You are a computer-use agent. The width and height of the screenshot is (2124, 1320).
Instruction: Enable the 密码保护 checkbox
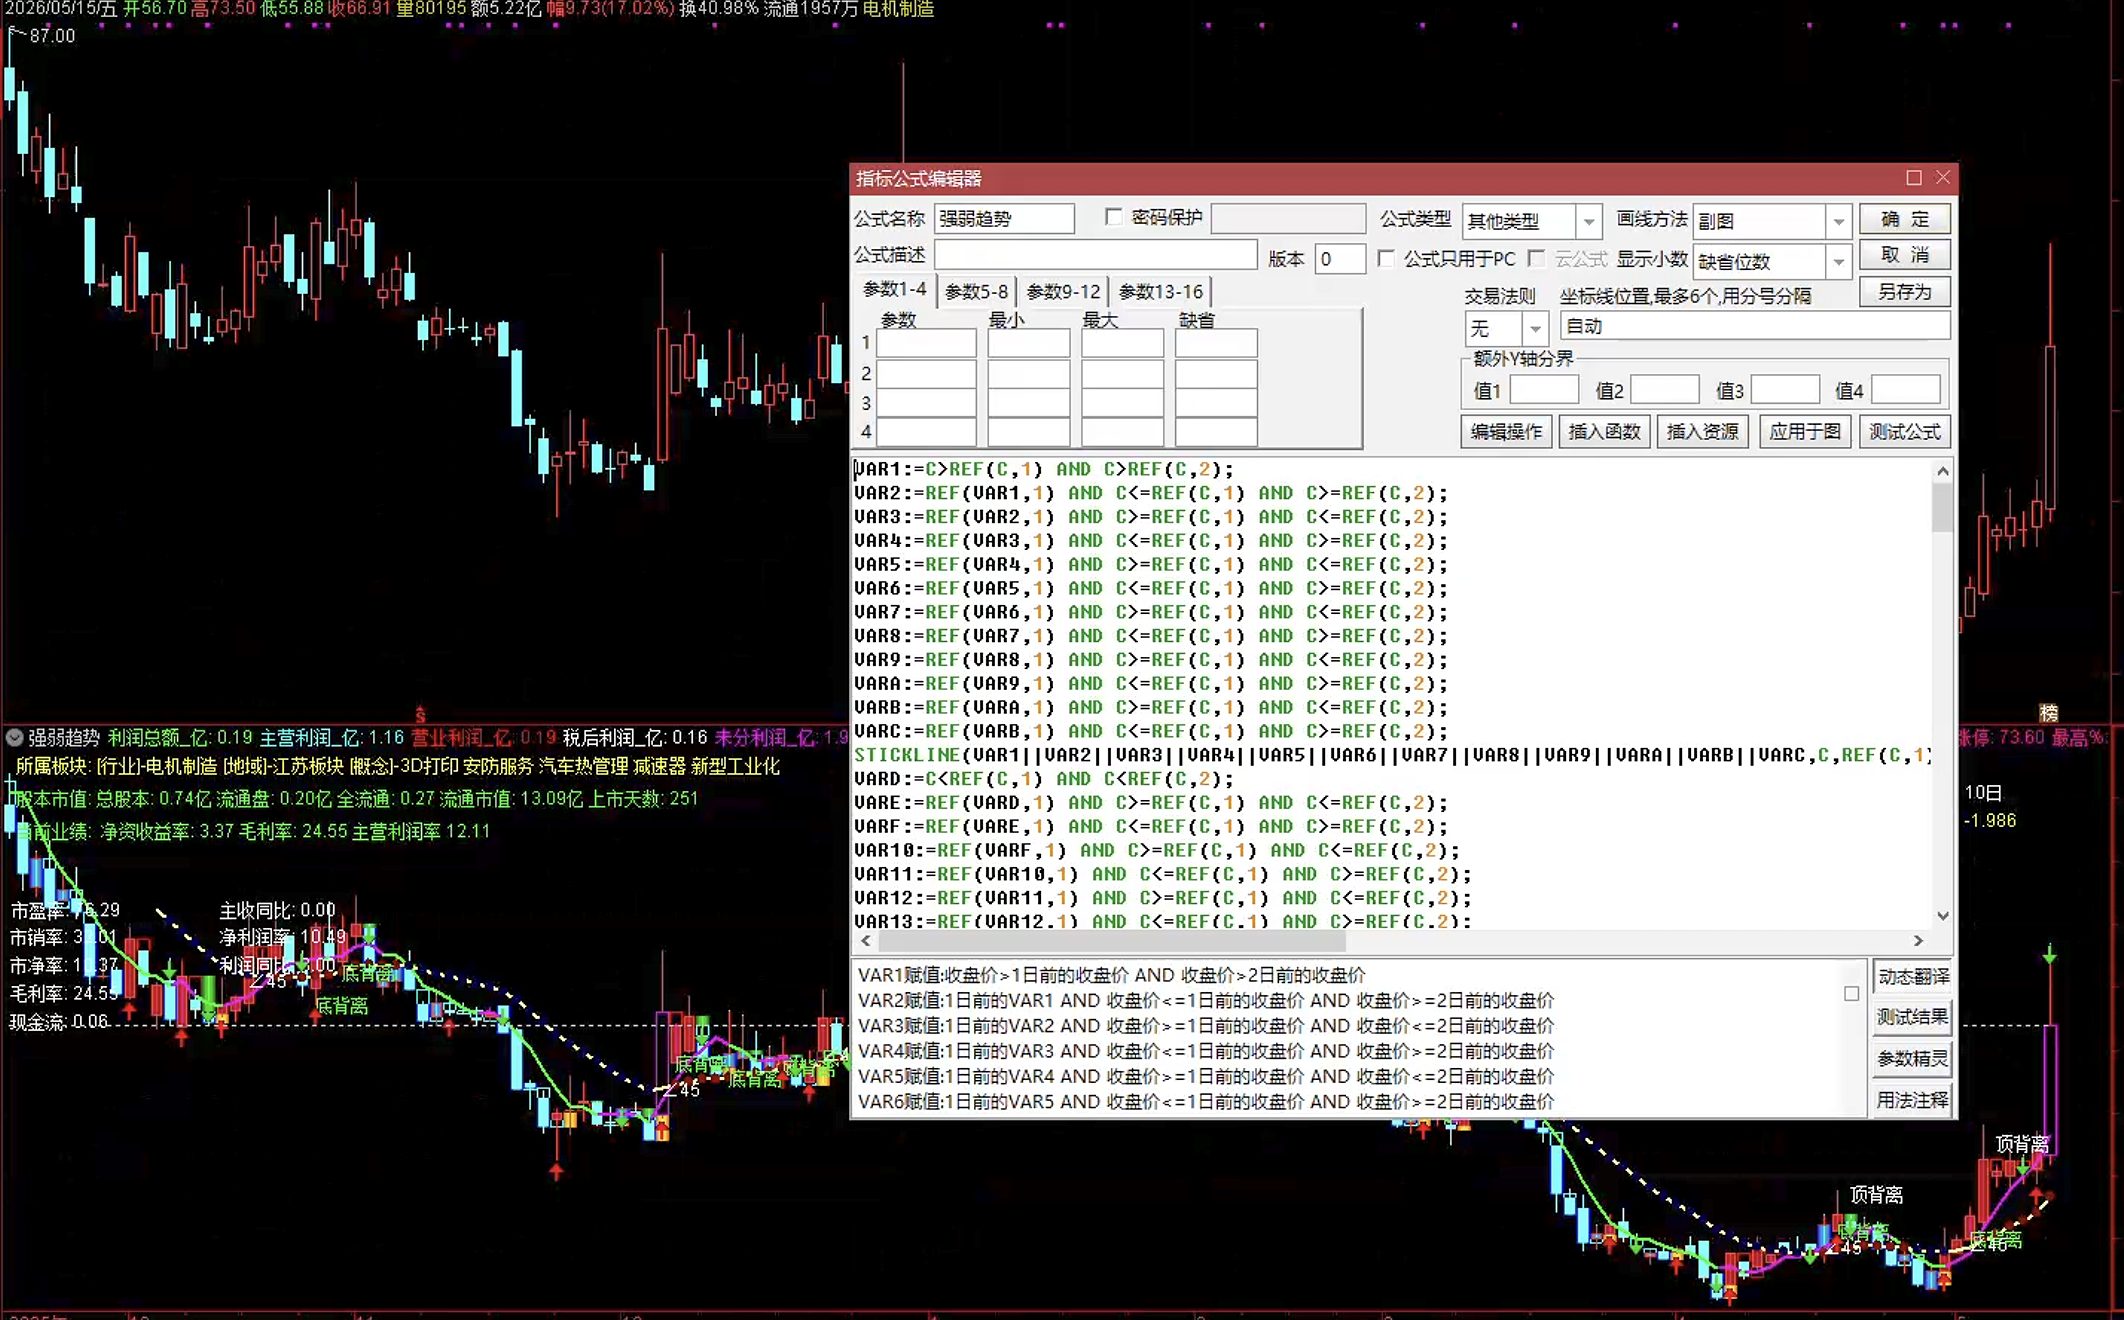pos(1113,217)
